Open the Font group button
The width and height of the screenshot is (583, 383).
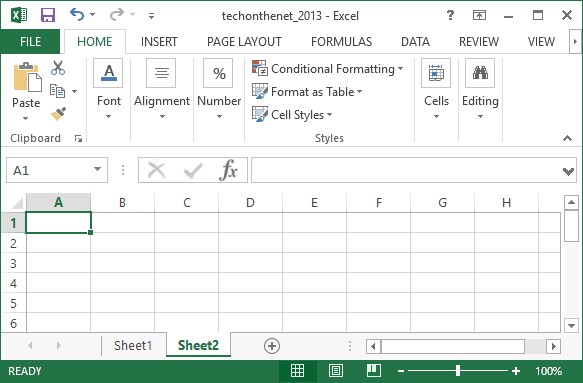click(x=108, y=89)
